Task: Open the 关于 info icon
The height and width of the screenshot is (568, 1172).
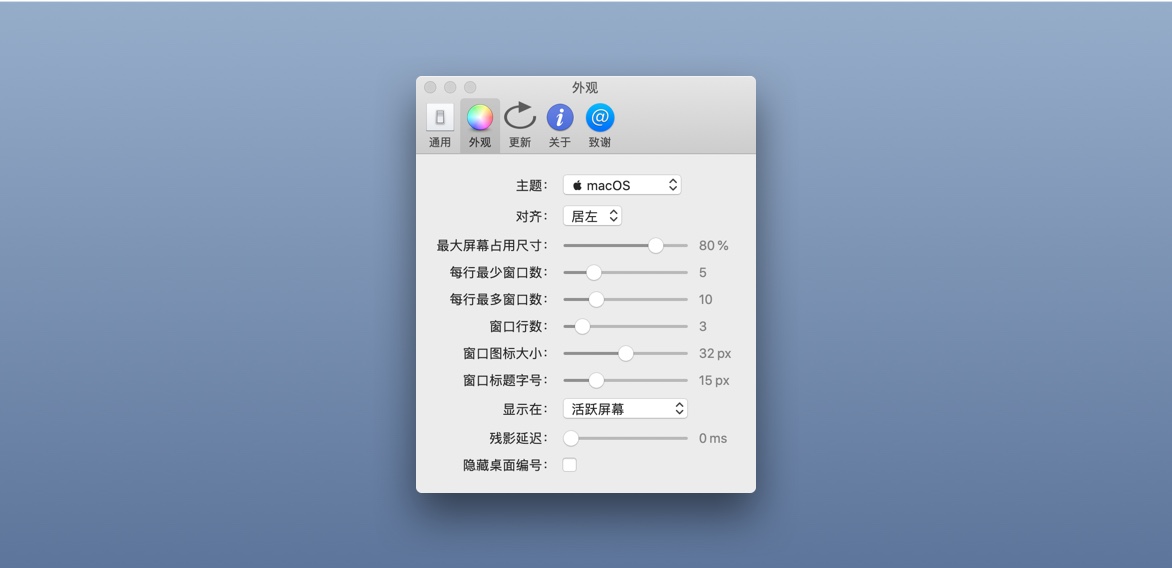Action: click(x=560, y=117)
